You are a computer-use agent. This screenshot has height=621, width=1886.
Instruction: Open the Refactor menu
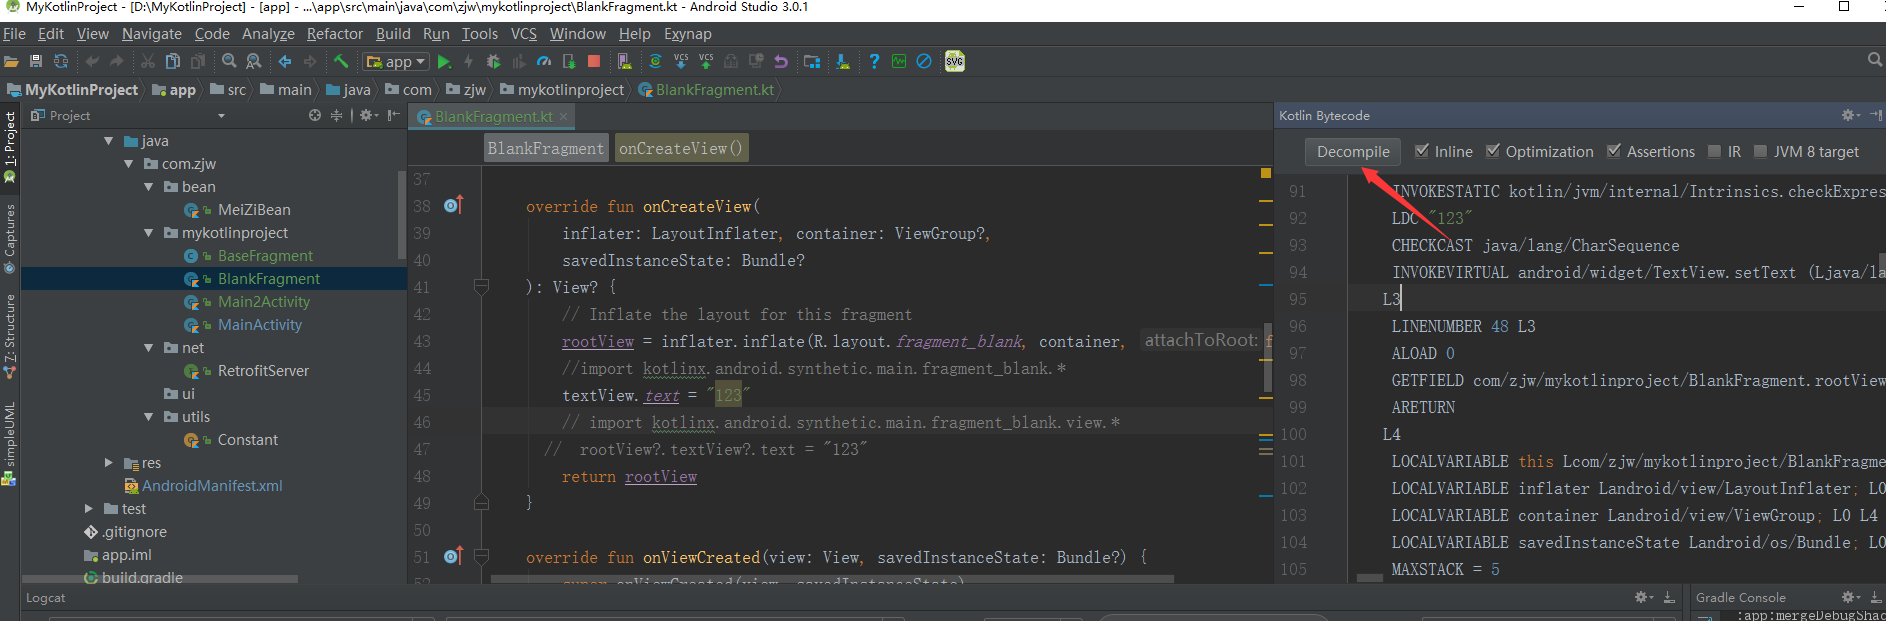334,34
